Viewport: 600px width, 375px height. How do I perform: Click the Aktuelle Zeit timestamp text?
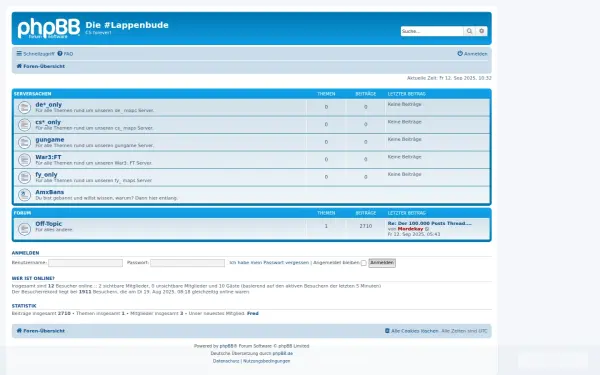point(449,78)
